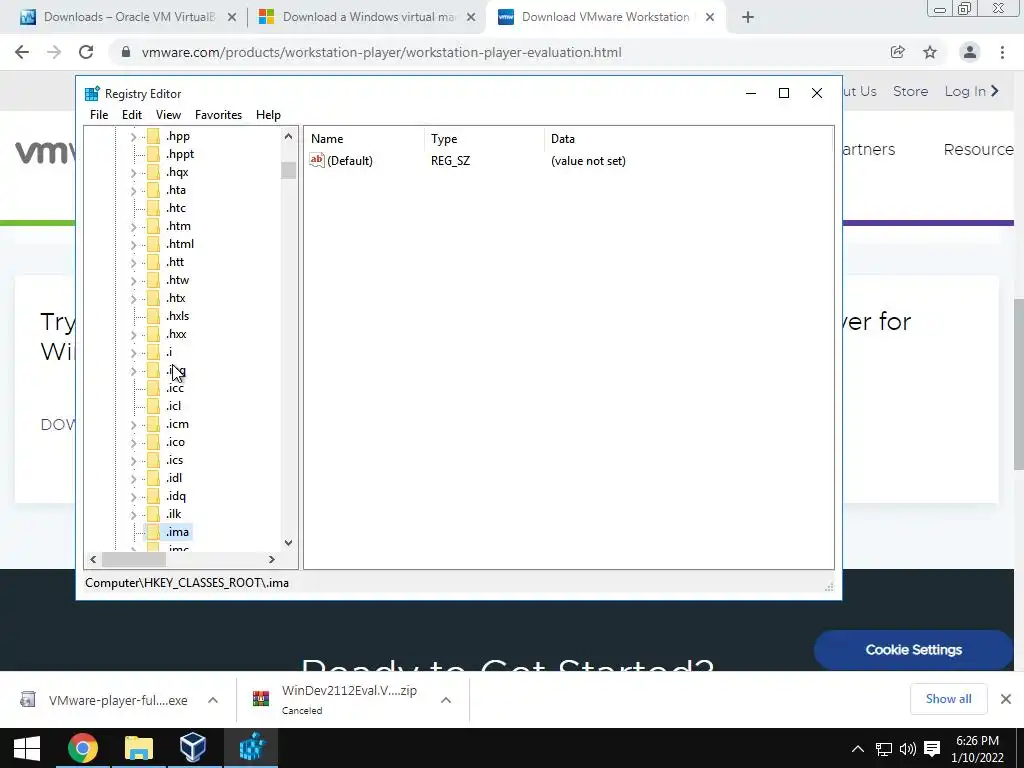
Task: Open Chrome profile avatar
Action: tap(970, 52)
